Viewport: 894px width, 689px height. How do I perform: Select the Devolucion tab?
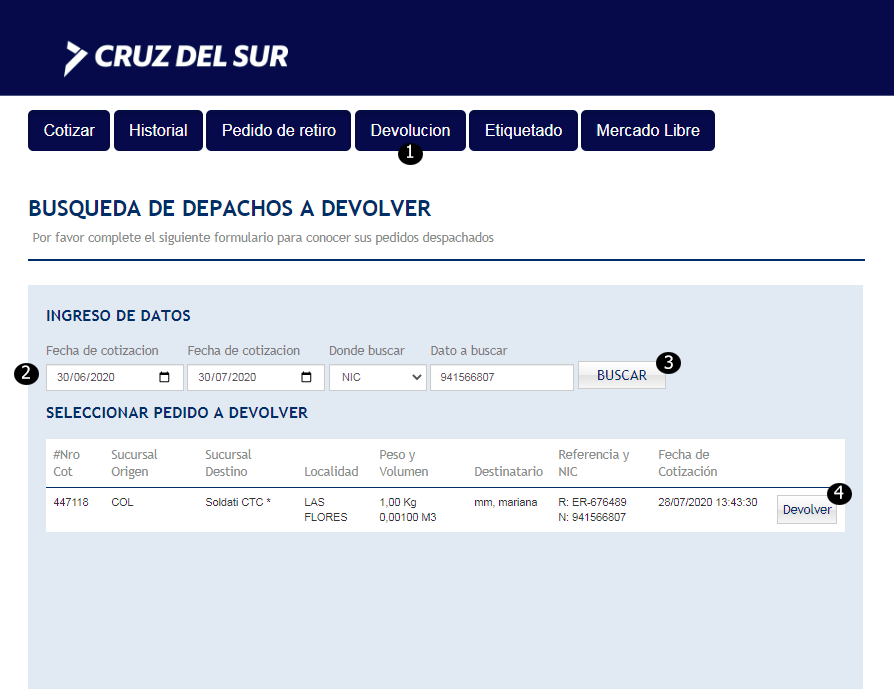coord(410,129)
